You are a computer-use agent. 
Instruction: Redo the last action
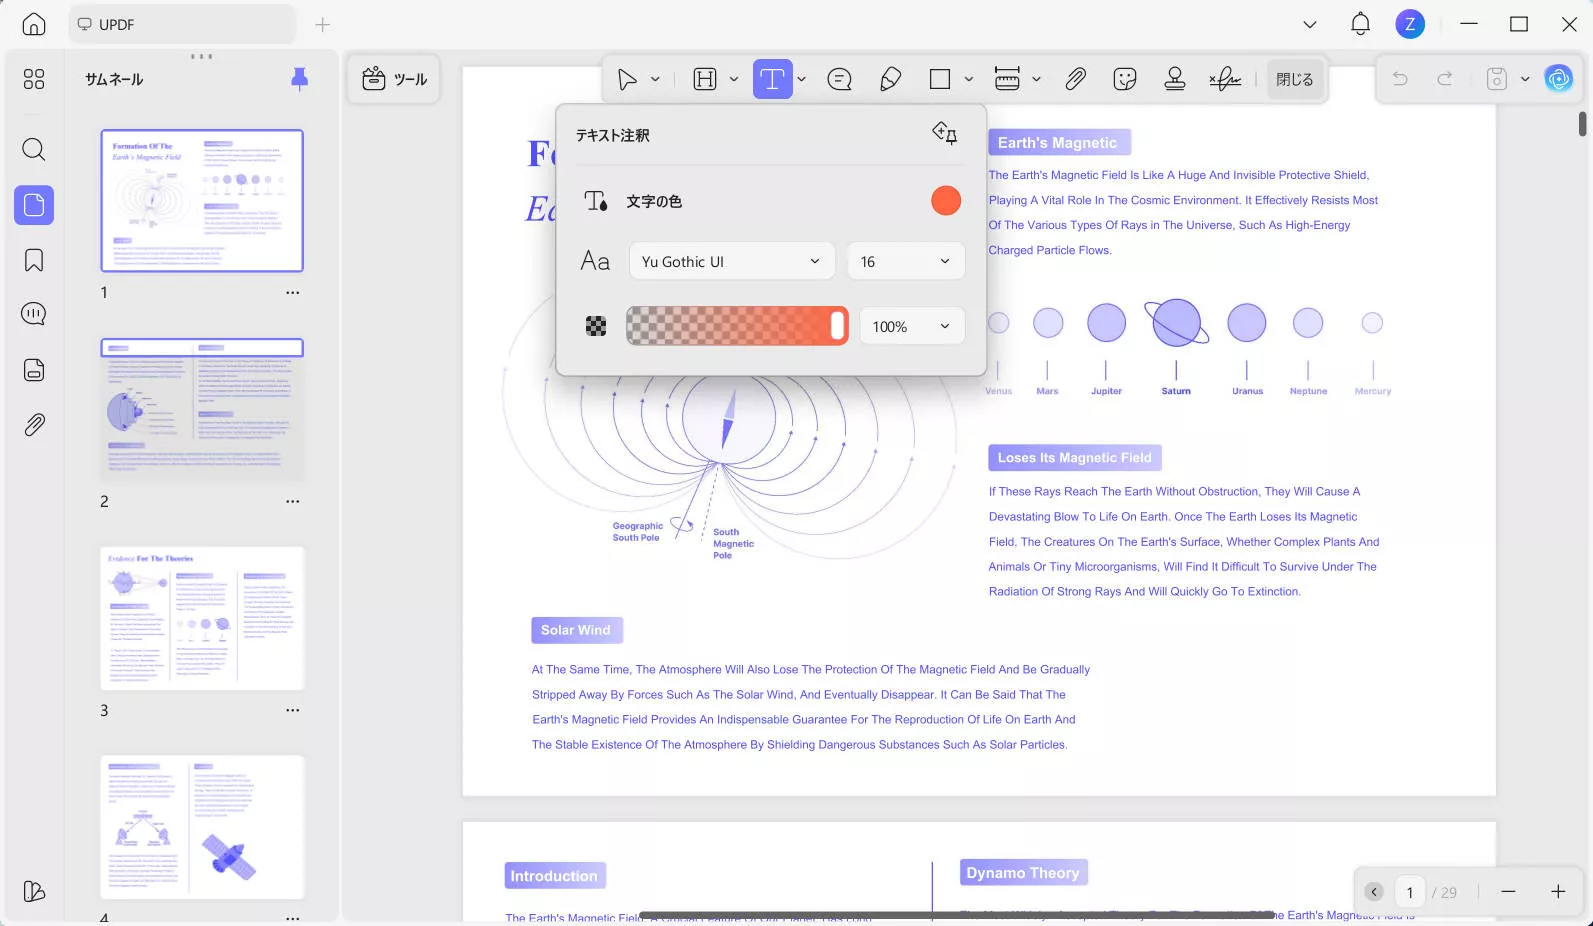coord(1445,79)
